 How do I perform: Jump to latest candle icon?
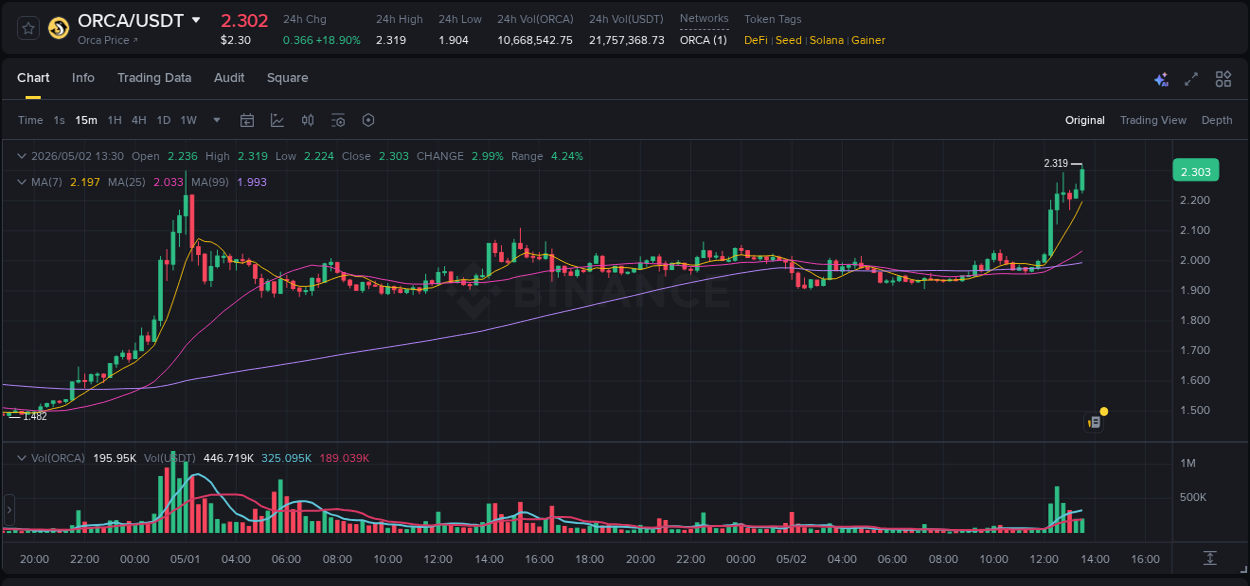(x=1210, y=558)
